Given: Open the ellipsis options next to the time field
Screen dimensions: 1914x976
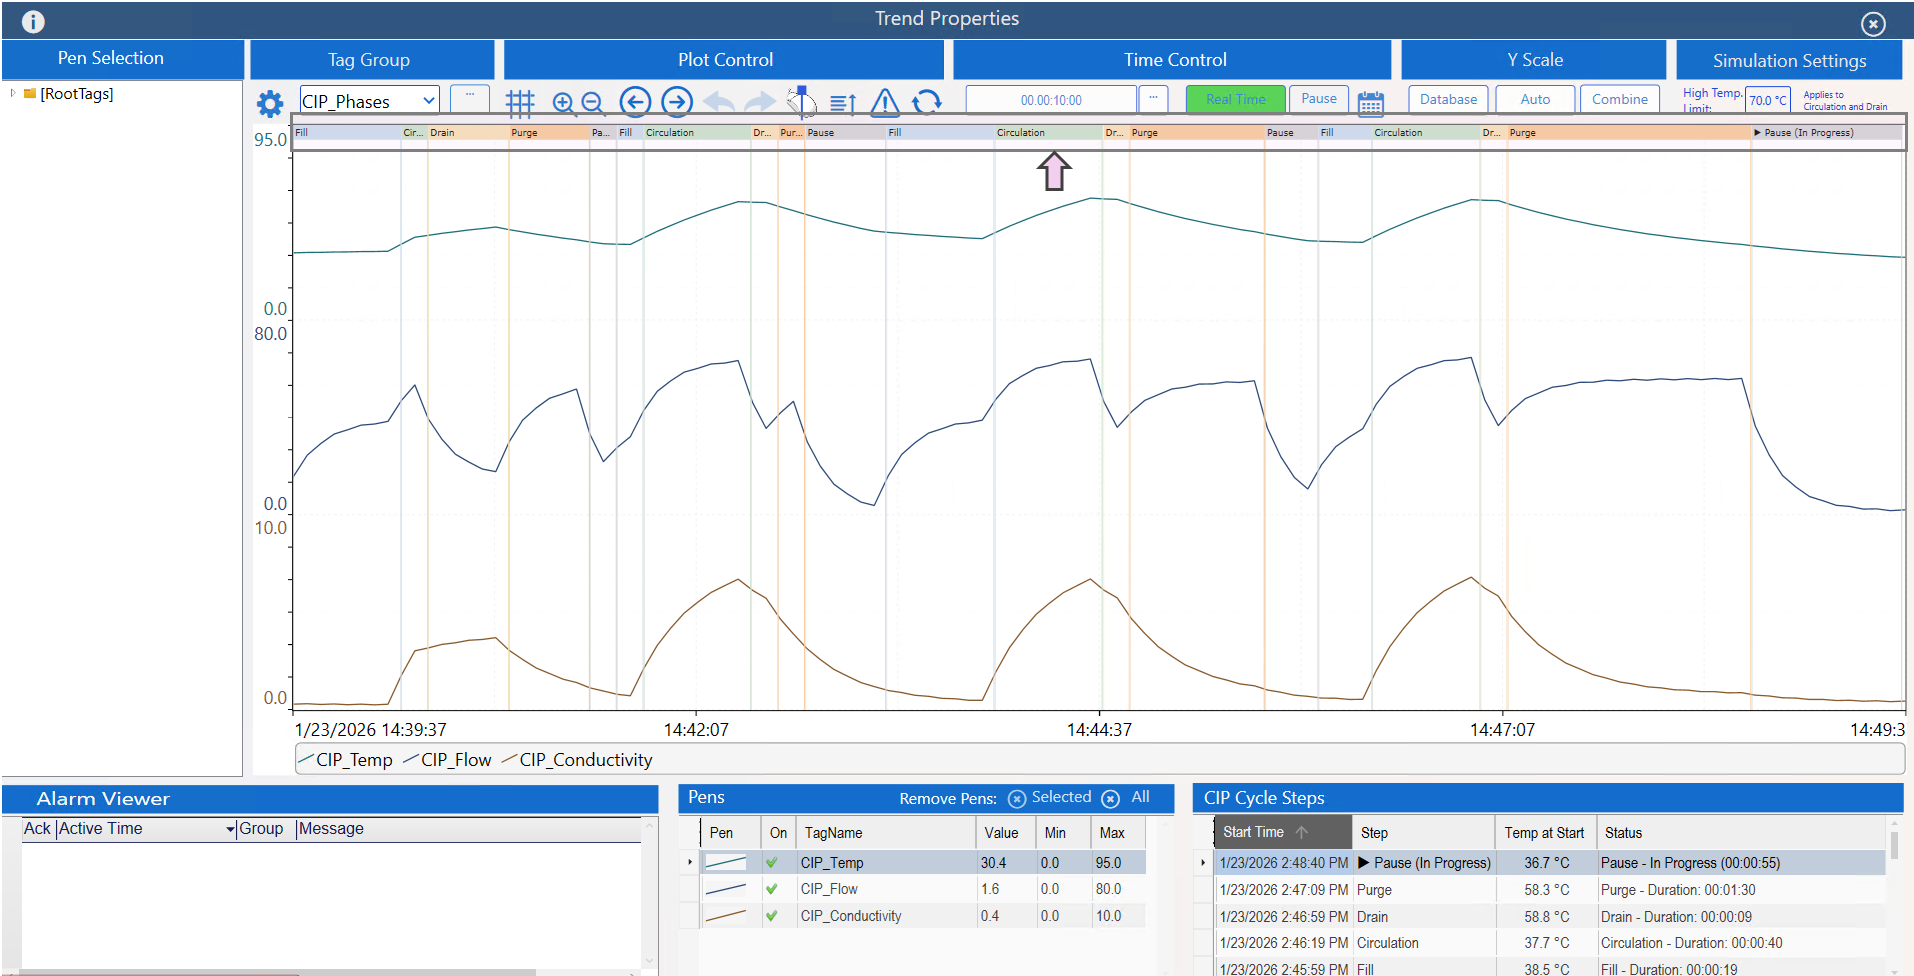Looking at the screenshot, I should coord(1153,99).
